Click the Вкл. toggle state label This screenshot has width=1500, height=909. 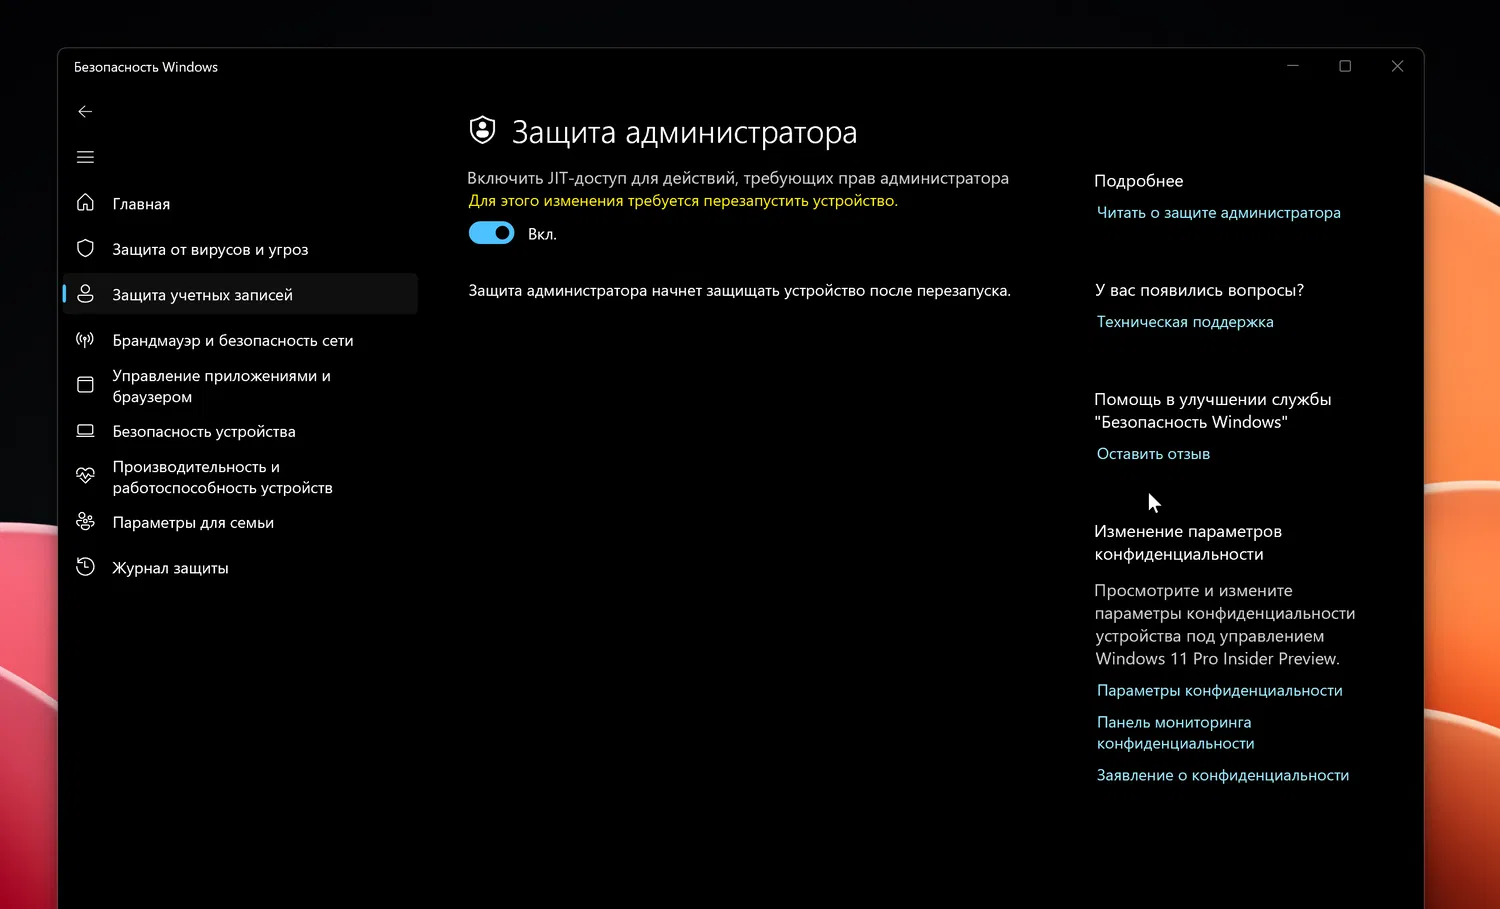542,234
